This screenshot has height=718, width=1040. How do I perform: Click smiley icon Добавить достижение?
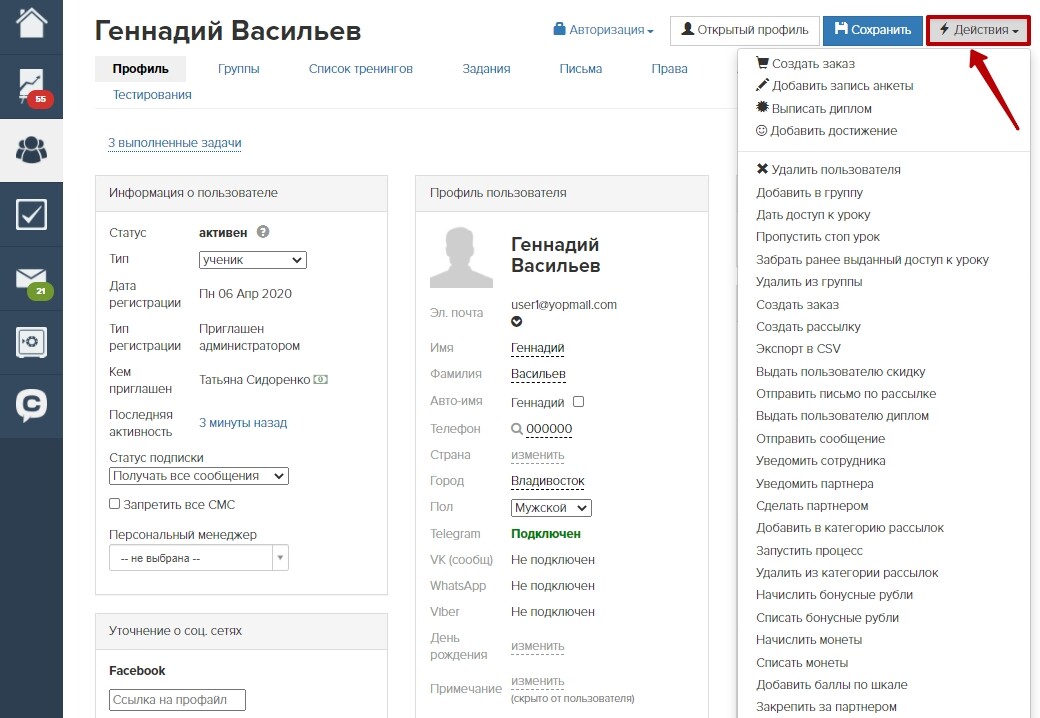(x=761, y=131)
